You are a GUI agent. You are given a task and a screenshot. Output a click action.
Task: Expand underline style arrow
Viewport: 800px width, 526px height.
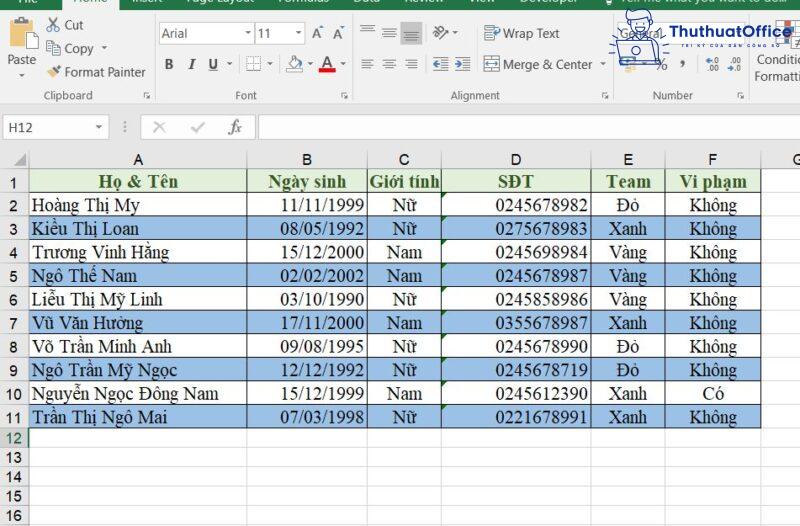230,64
